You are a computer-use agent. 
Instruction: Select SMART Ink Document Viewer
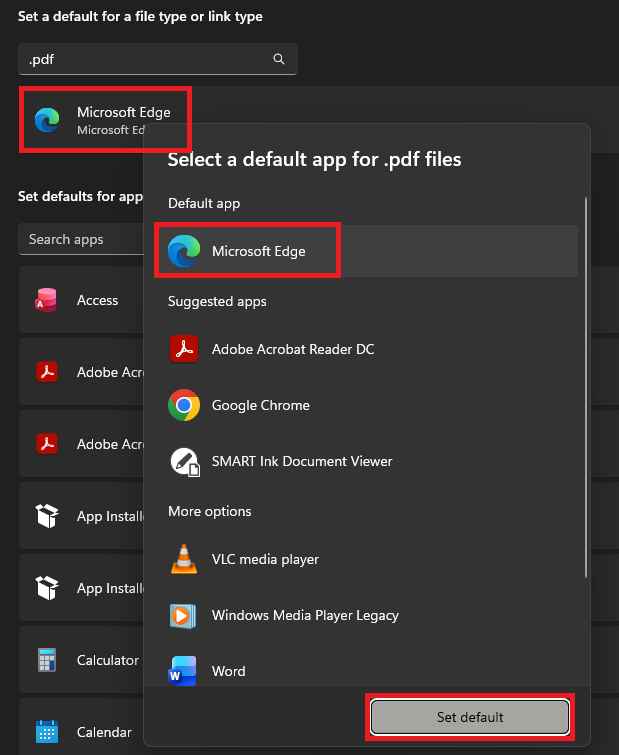click(366, 461)
